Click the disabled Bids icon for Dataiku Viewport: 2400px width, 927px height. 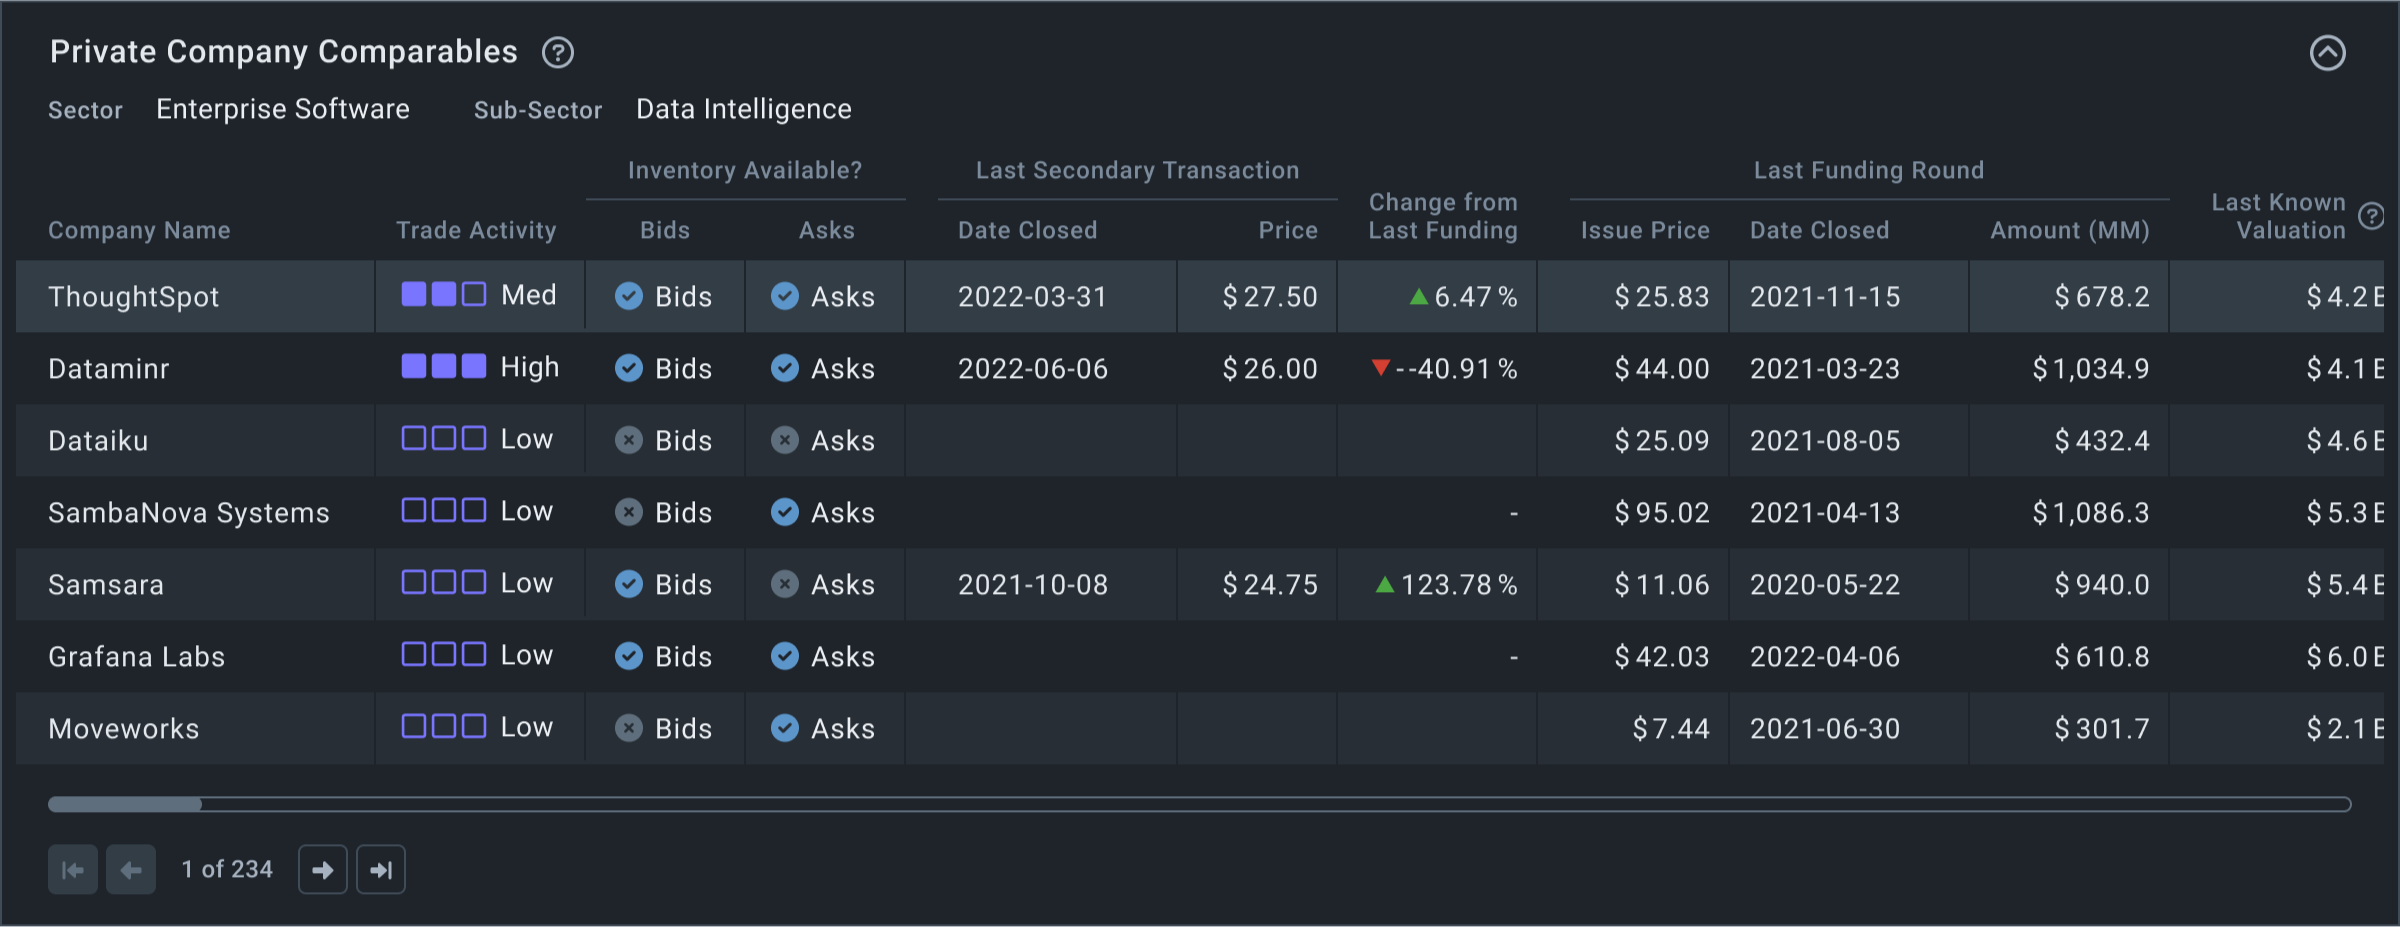click(x=629, y=440)
